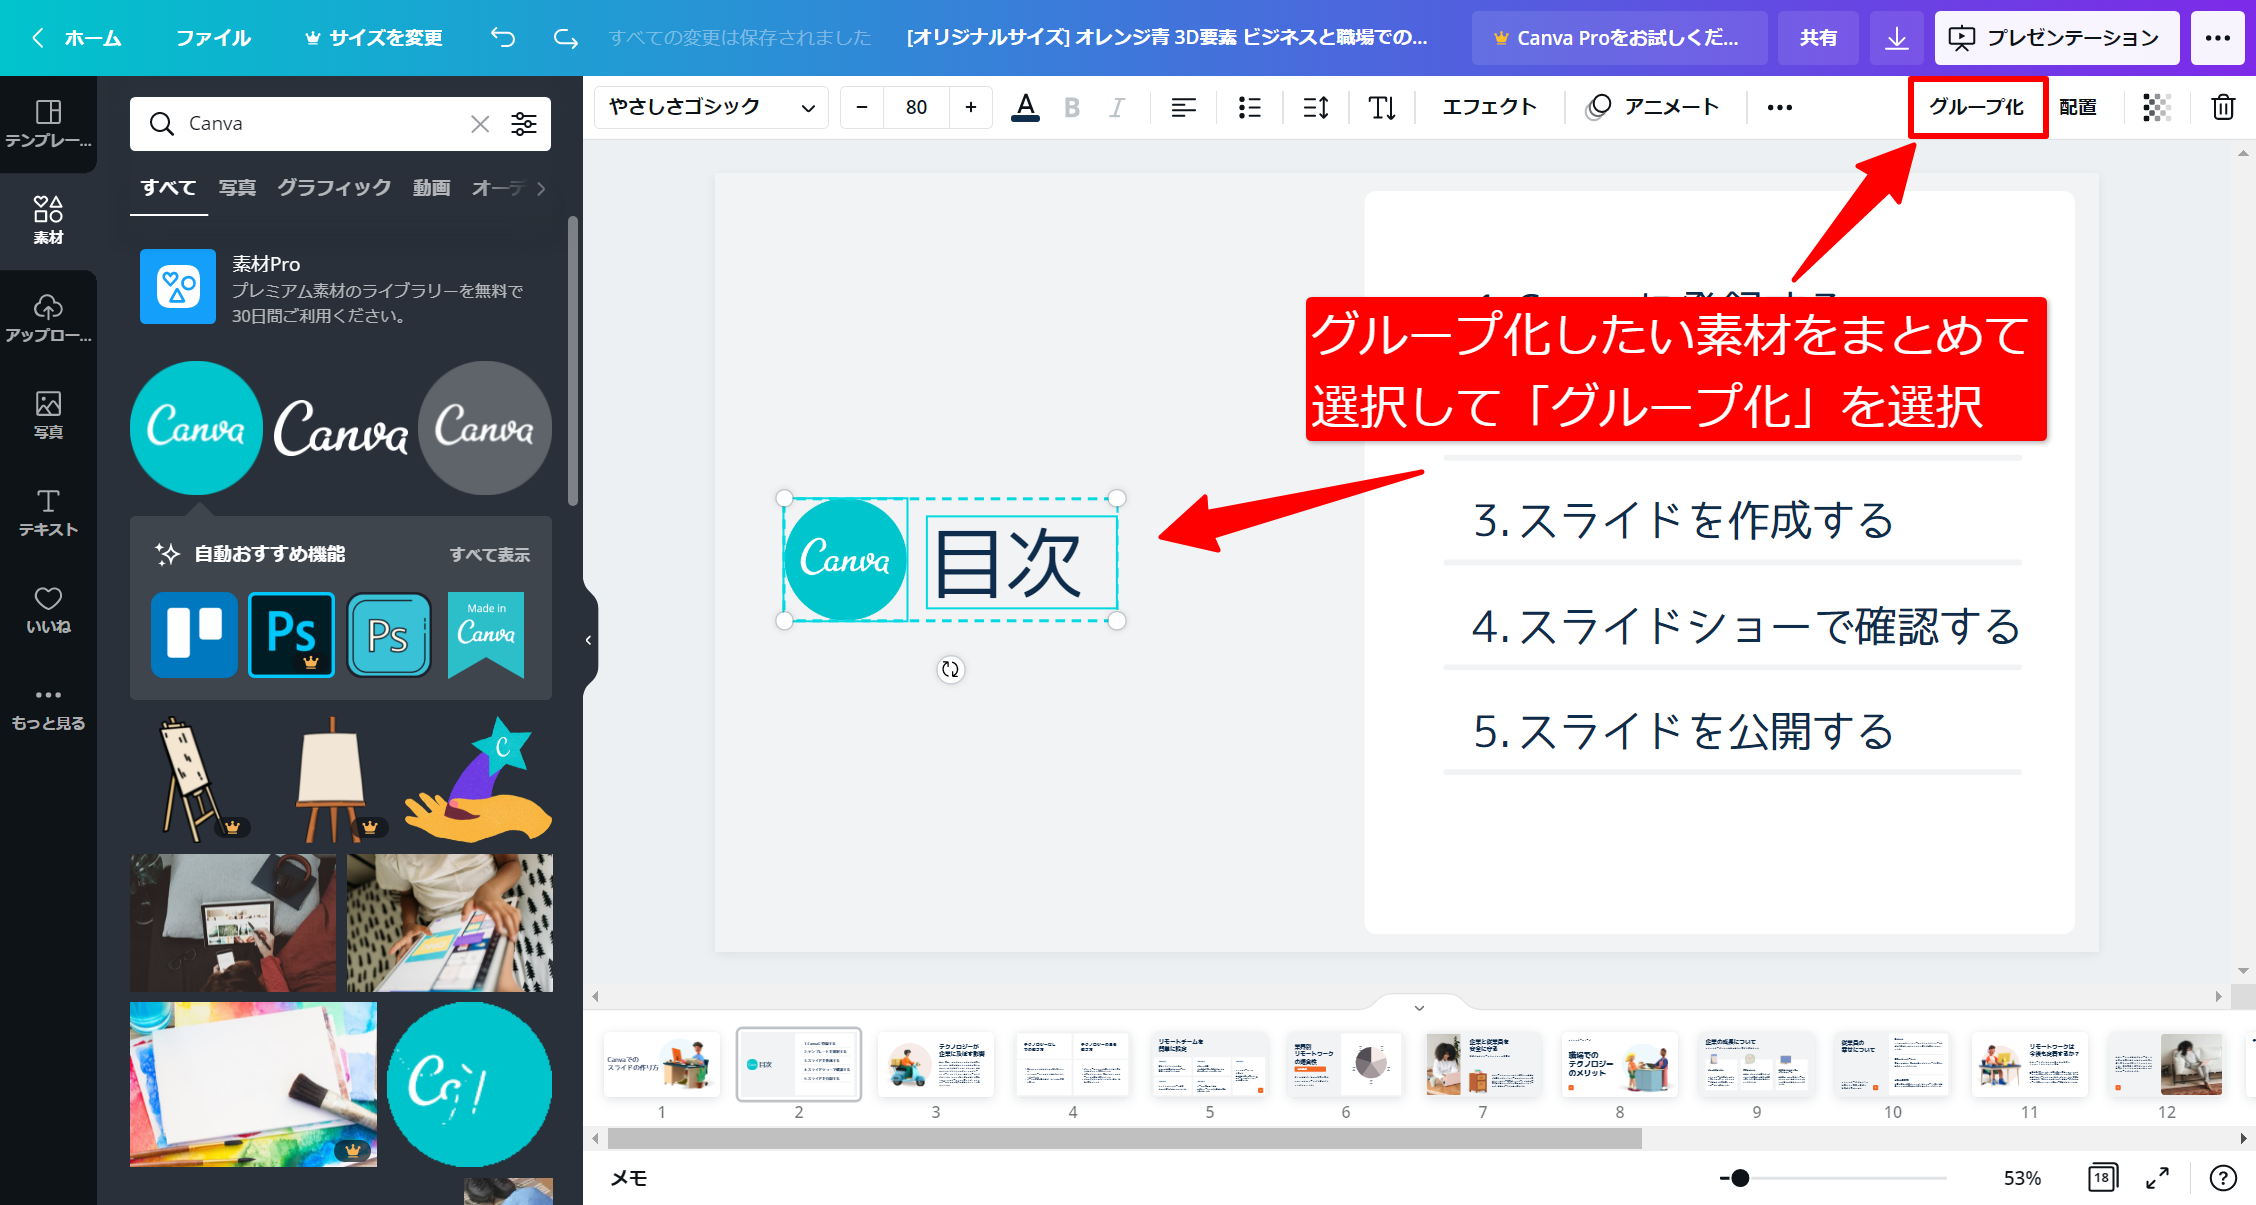The height and width of the screenshot is (1205, 2256).
Task: Click the グループ化 group button
Action: pyautogui.click(x=1977, y=107)
